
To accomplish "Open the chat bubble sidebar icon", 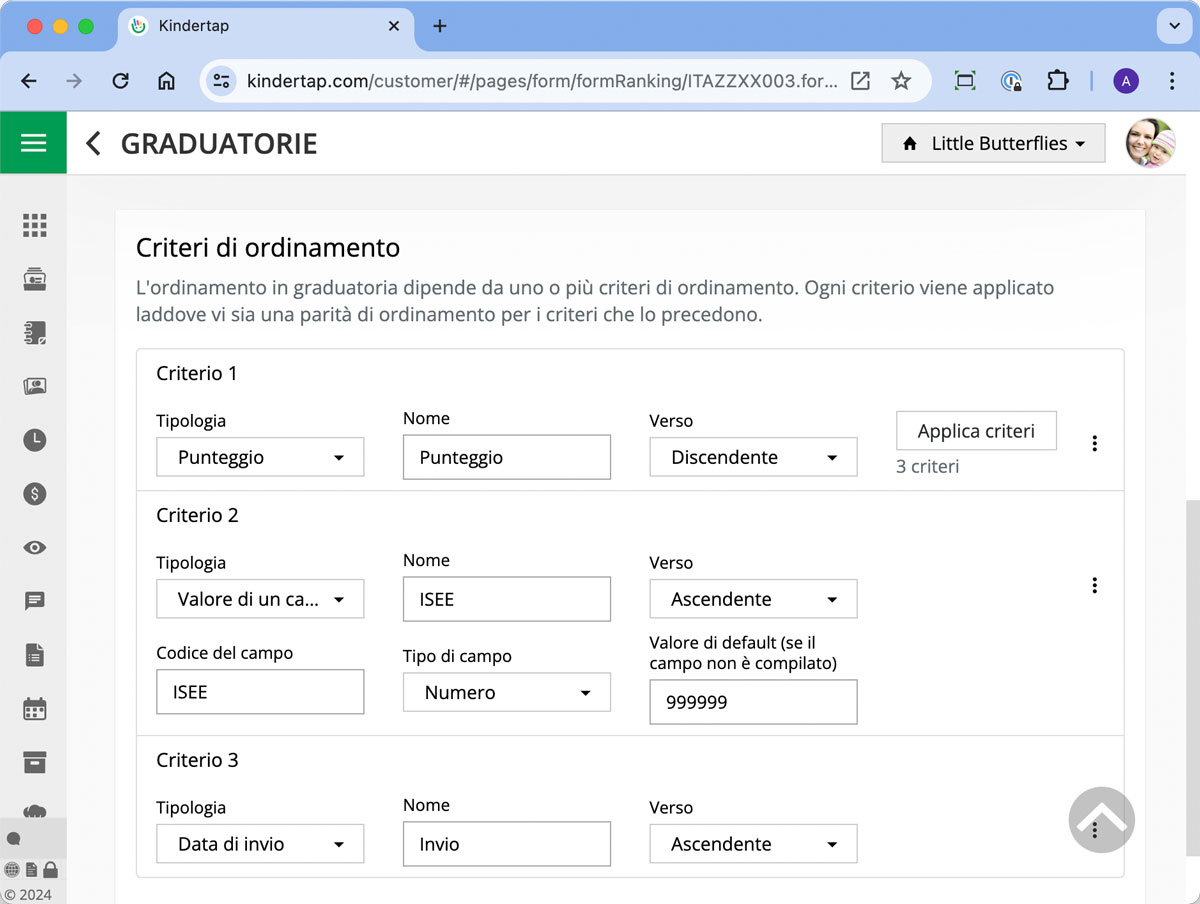I will click(34, 601).
